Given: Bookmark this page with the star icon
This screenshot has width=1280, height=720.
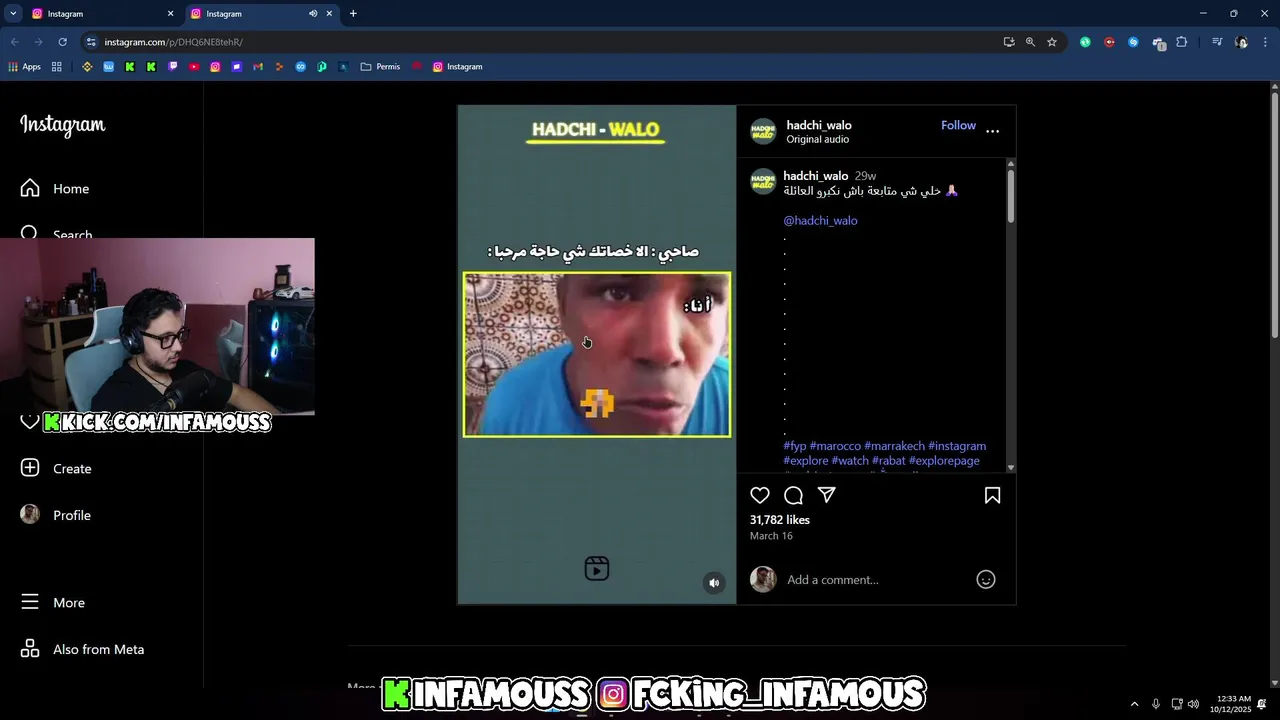Looking at the screenshot, I should 1052,42.
